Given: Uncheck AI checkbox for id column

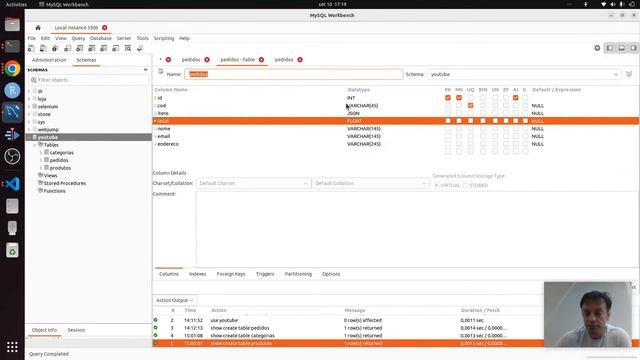Looking at the screenshot, I should (516, 98).
